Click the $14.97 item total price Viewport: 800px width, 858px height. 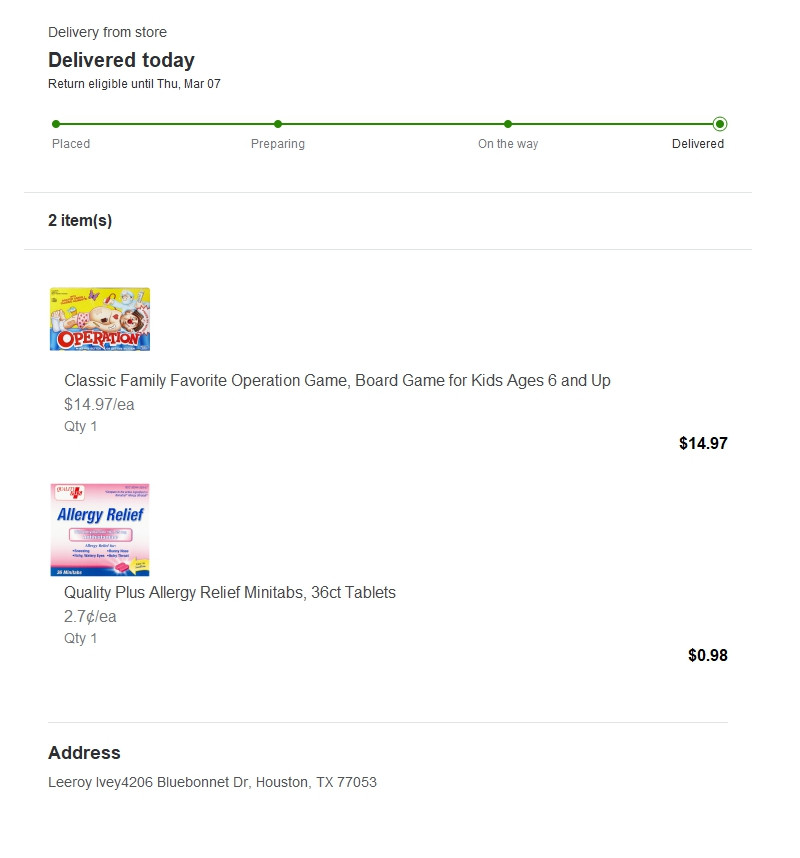[x=703, y=443]
